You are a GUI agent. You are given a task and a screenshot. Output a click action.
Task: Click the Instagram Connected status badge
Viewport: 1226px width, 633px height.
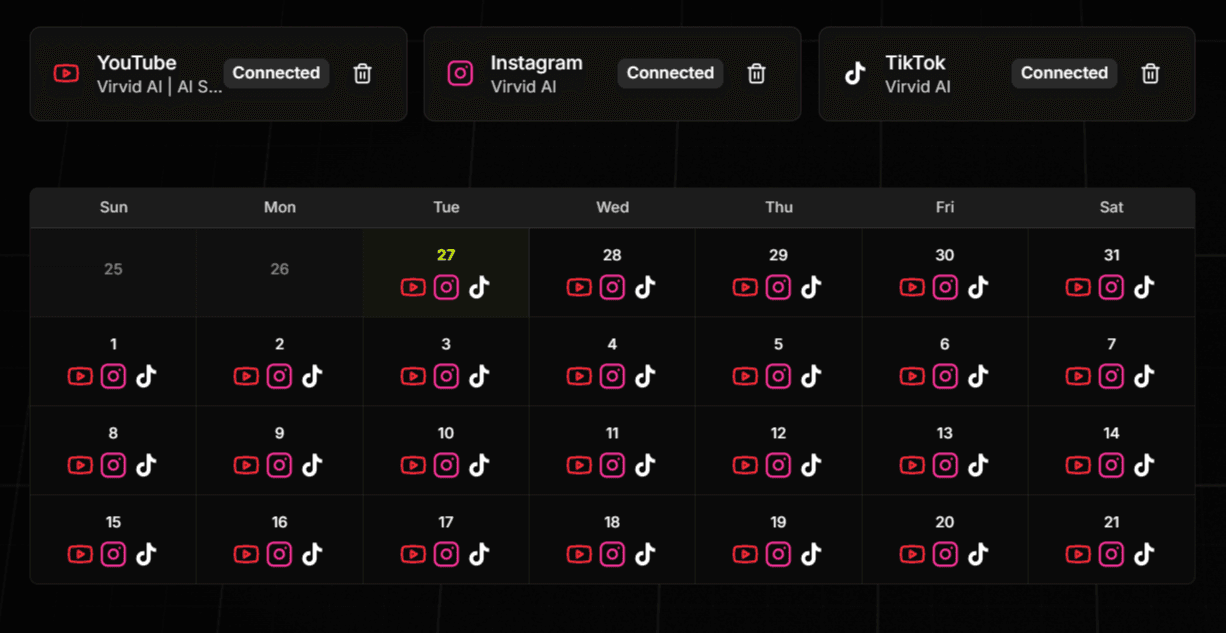(x=670, y=73)
